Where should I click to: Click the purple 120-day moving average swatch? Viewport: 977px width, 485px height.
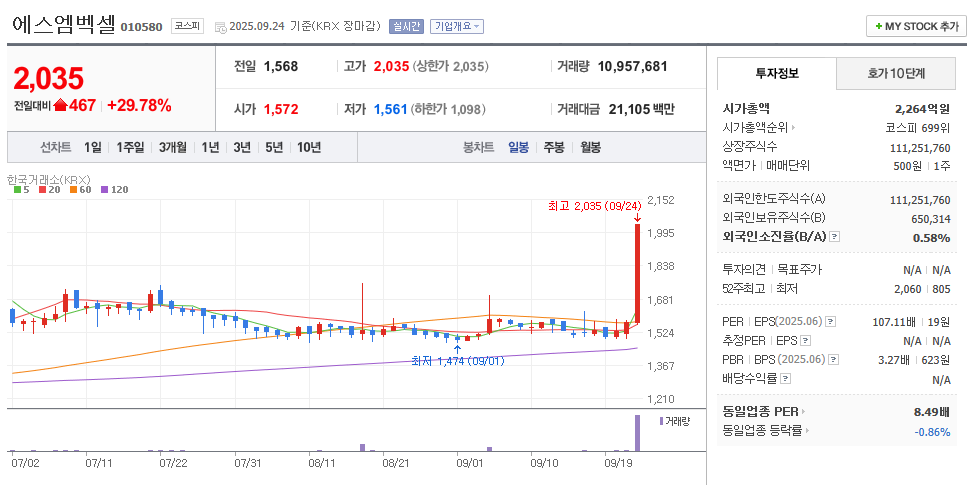point(103,190)
